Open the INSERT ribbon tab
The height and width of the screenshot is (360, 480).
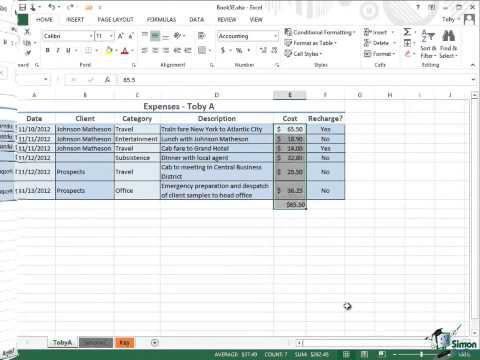click(x=75, y=20)
